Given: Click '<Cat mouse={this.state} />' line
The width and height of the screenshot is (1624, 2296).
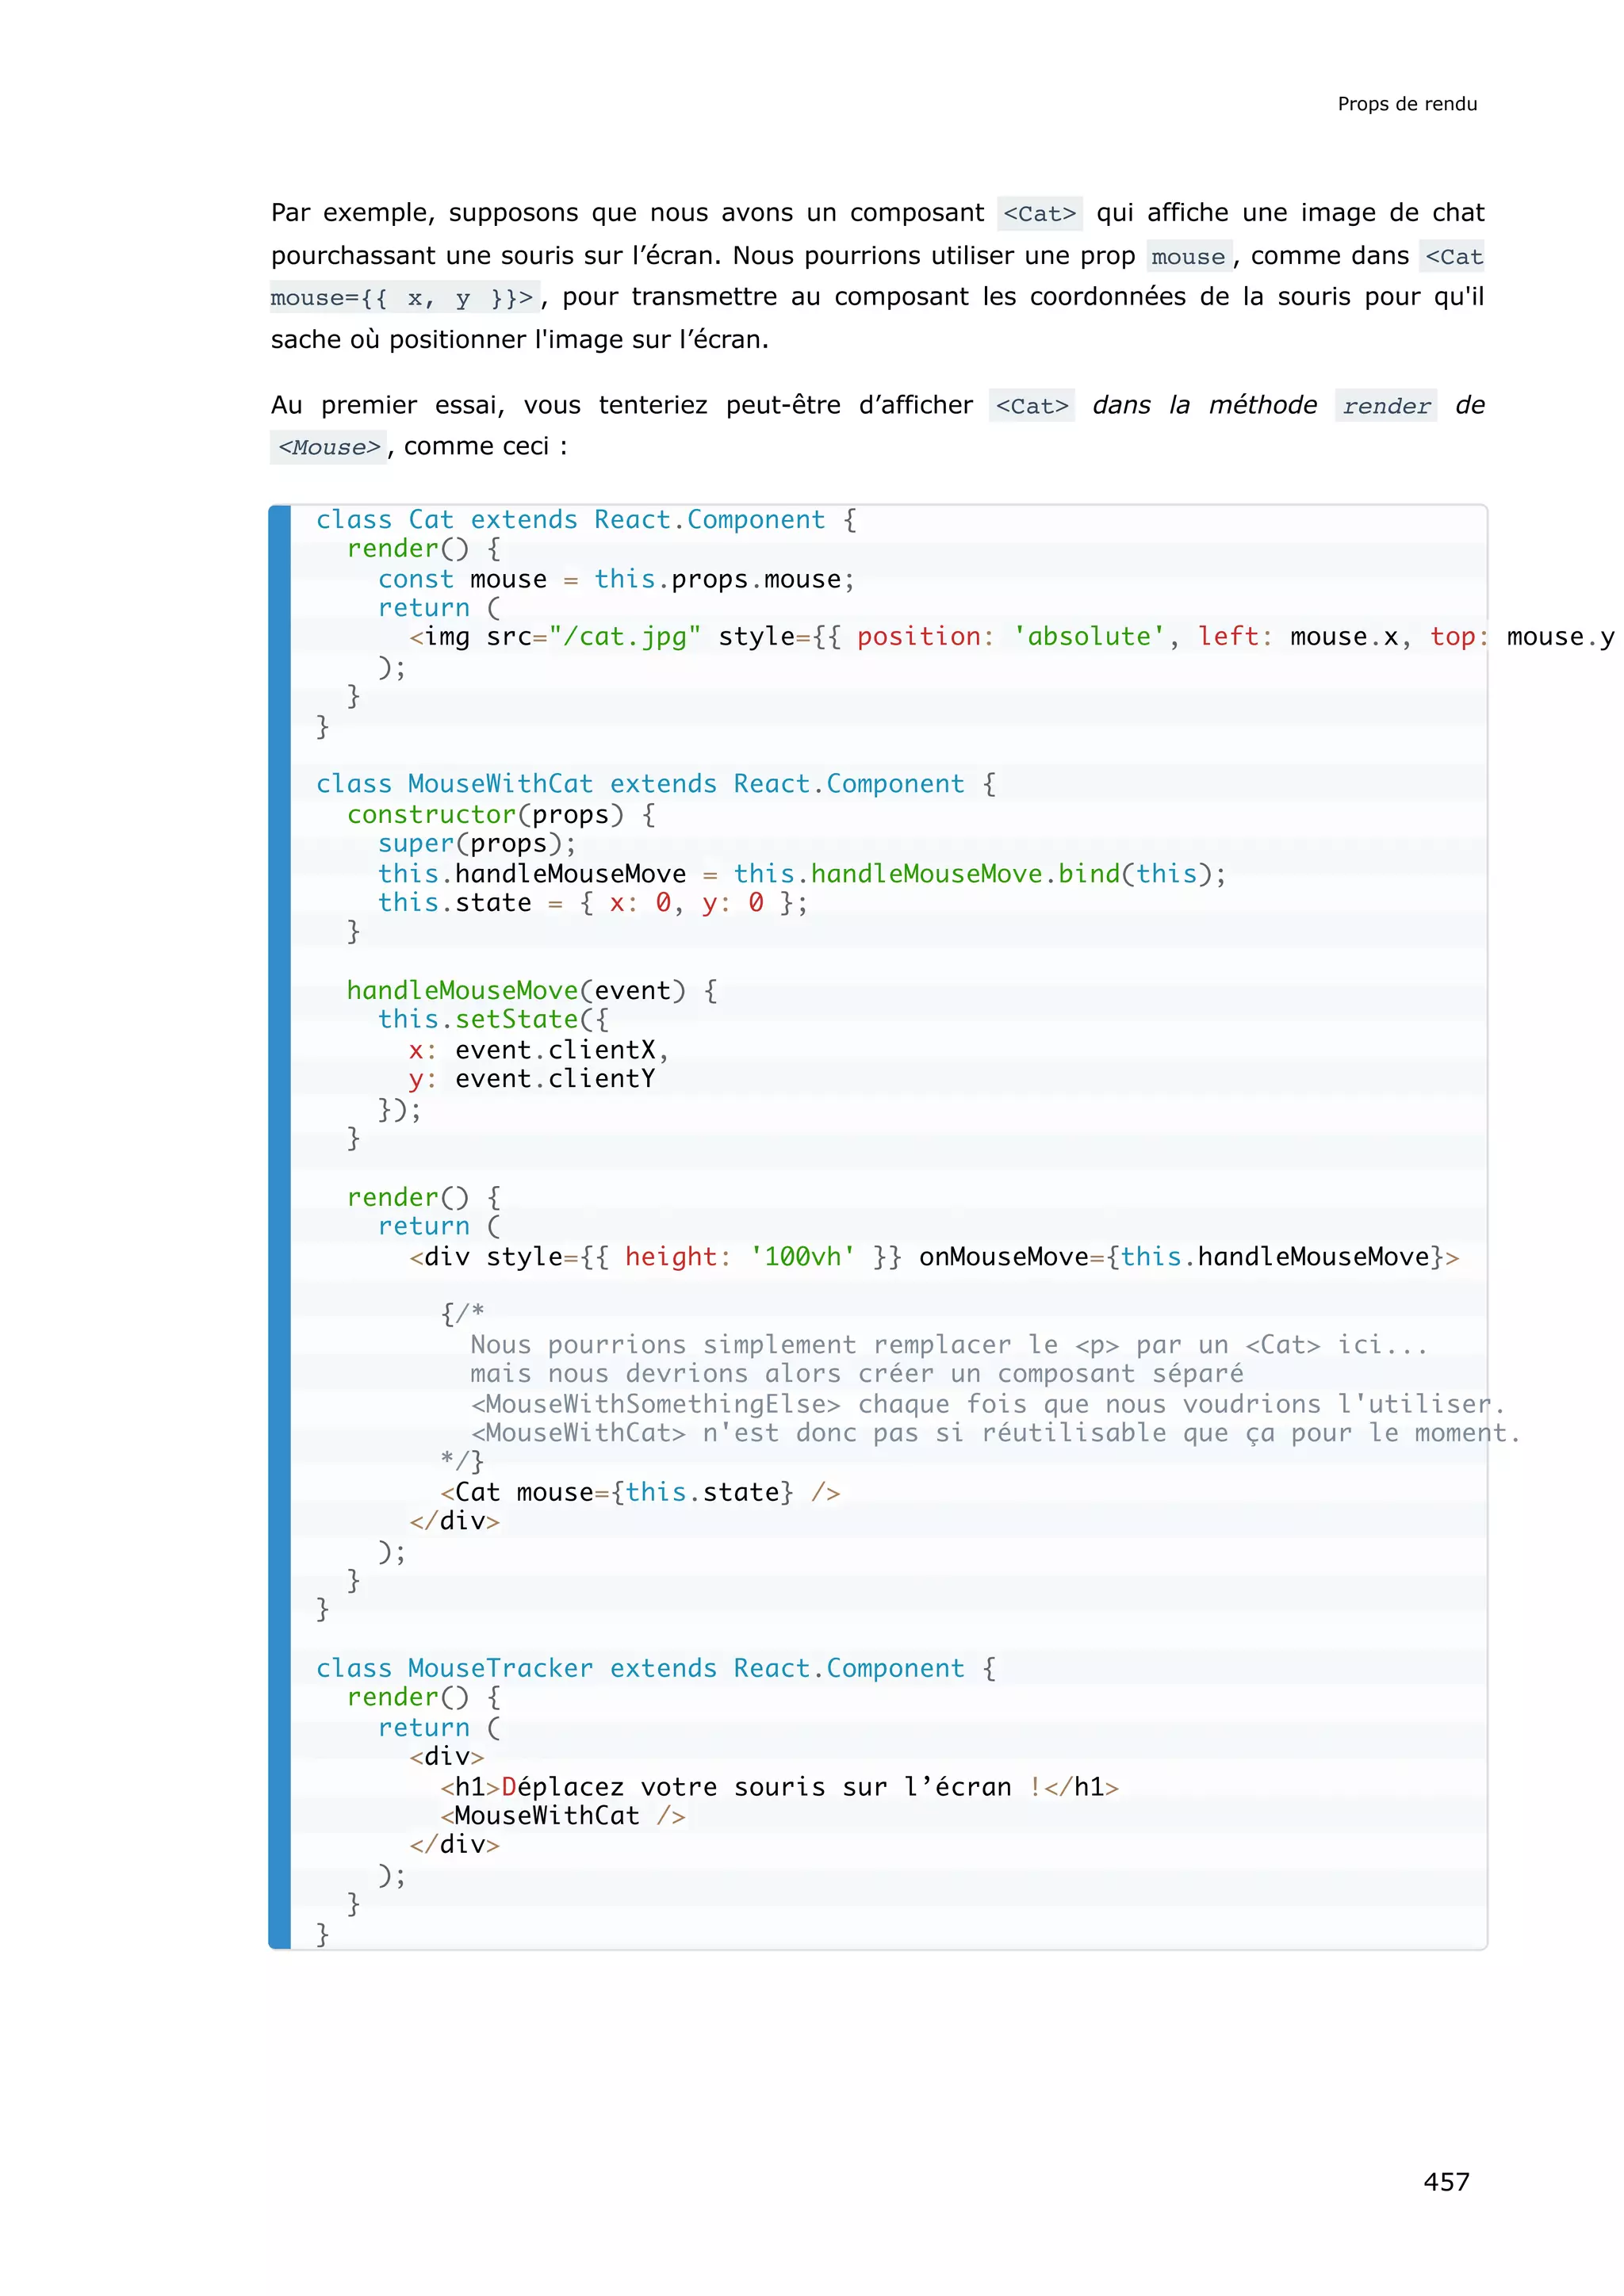Looking at the screenshot, I should [639, 1492].
